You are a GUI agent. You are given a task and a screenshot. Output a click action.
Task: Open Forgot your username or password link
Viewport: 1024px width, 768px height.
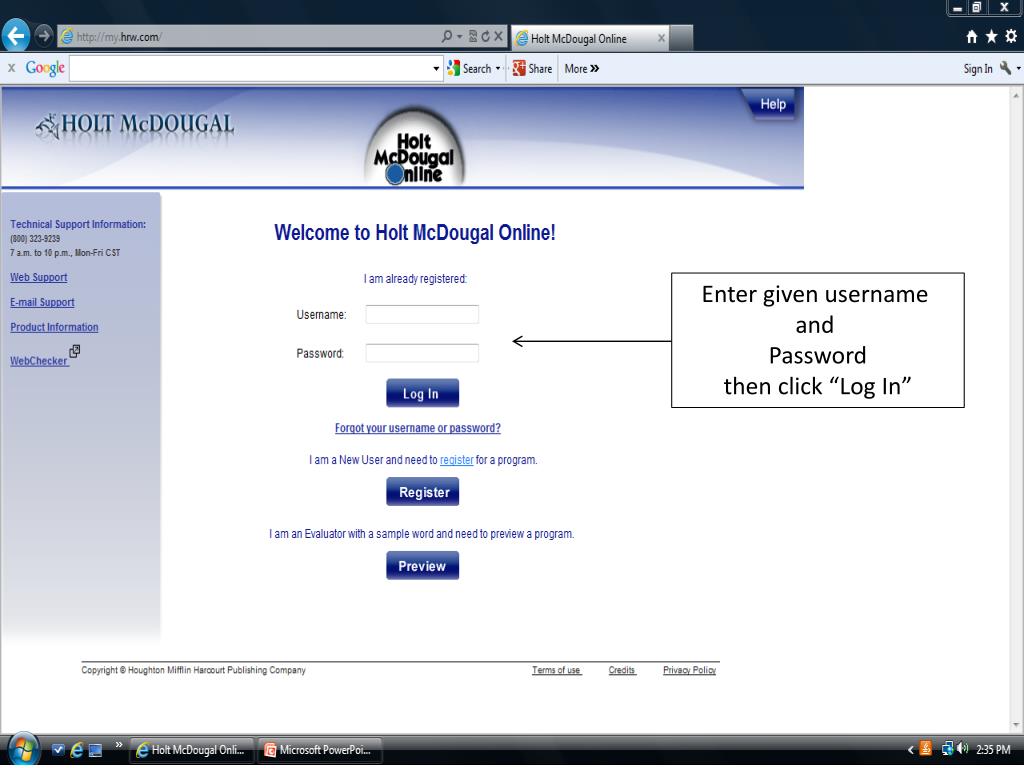(x=417, y=428)
